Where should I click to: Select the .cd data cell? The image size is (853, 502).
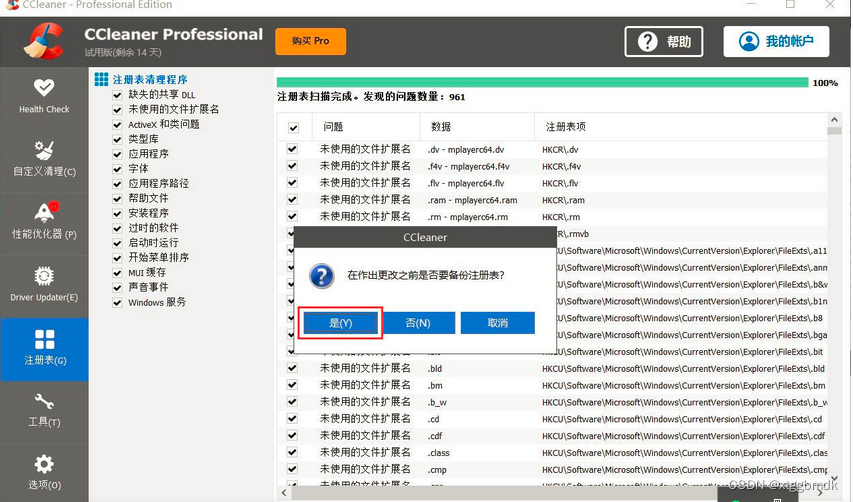433,419
